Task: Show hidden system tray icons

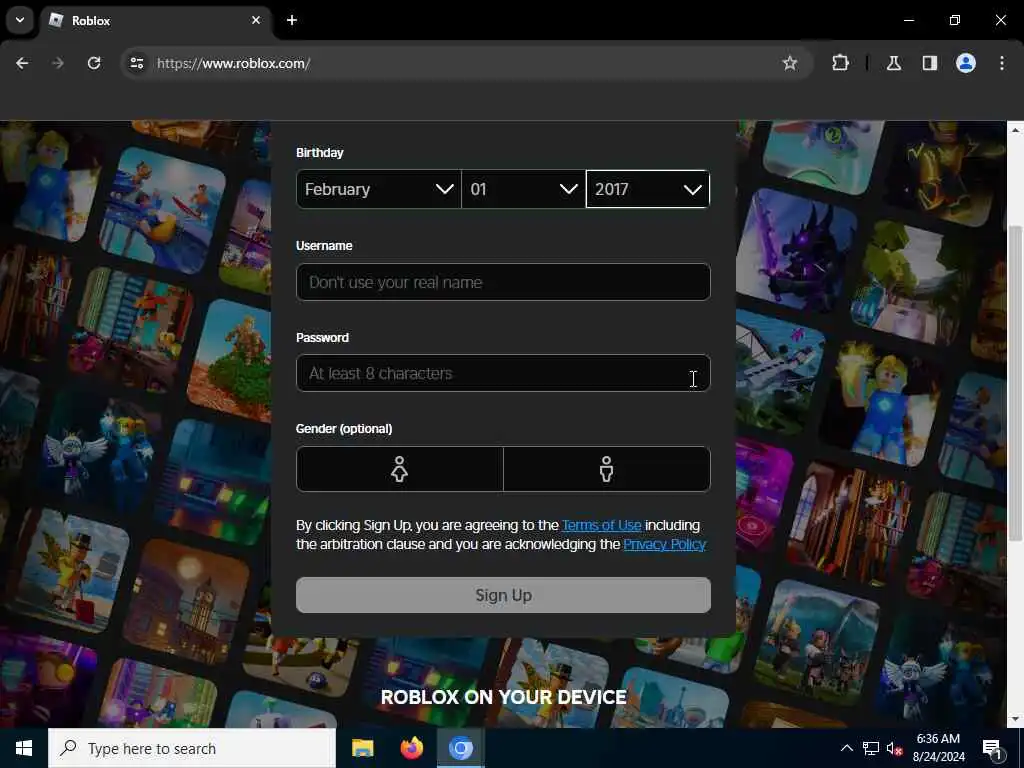Action: point(846,748)
